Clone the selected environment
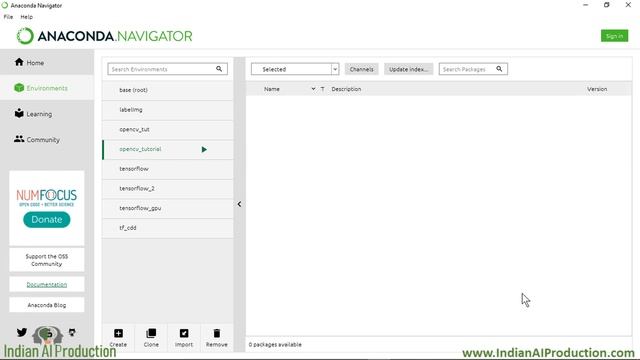640x360 pixels. click(x=151, y=338)
